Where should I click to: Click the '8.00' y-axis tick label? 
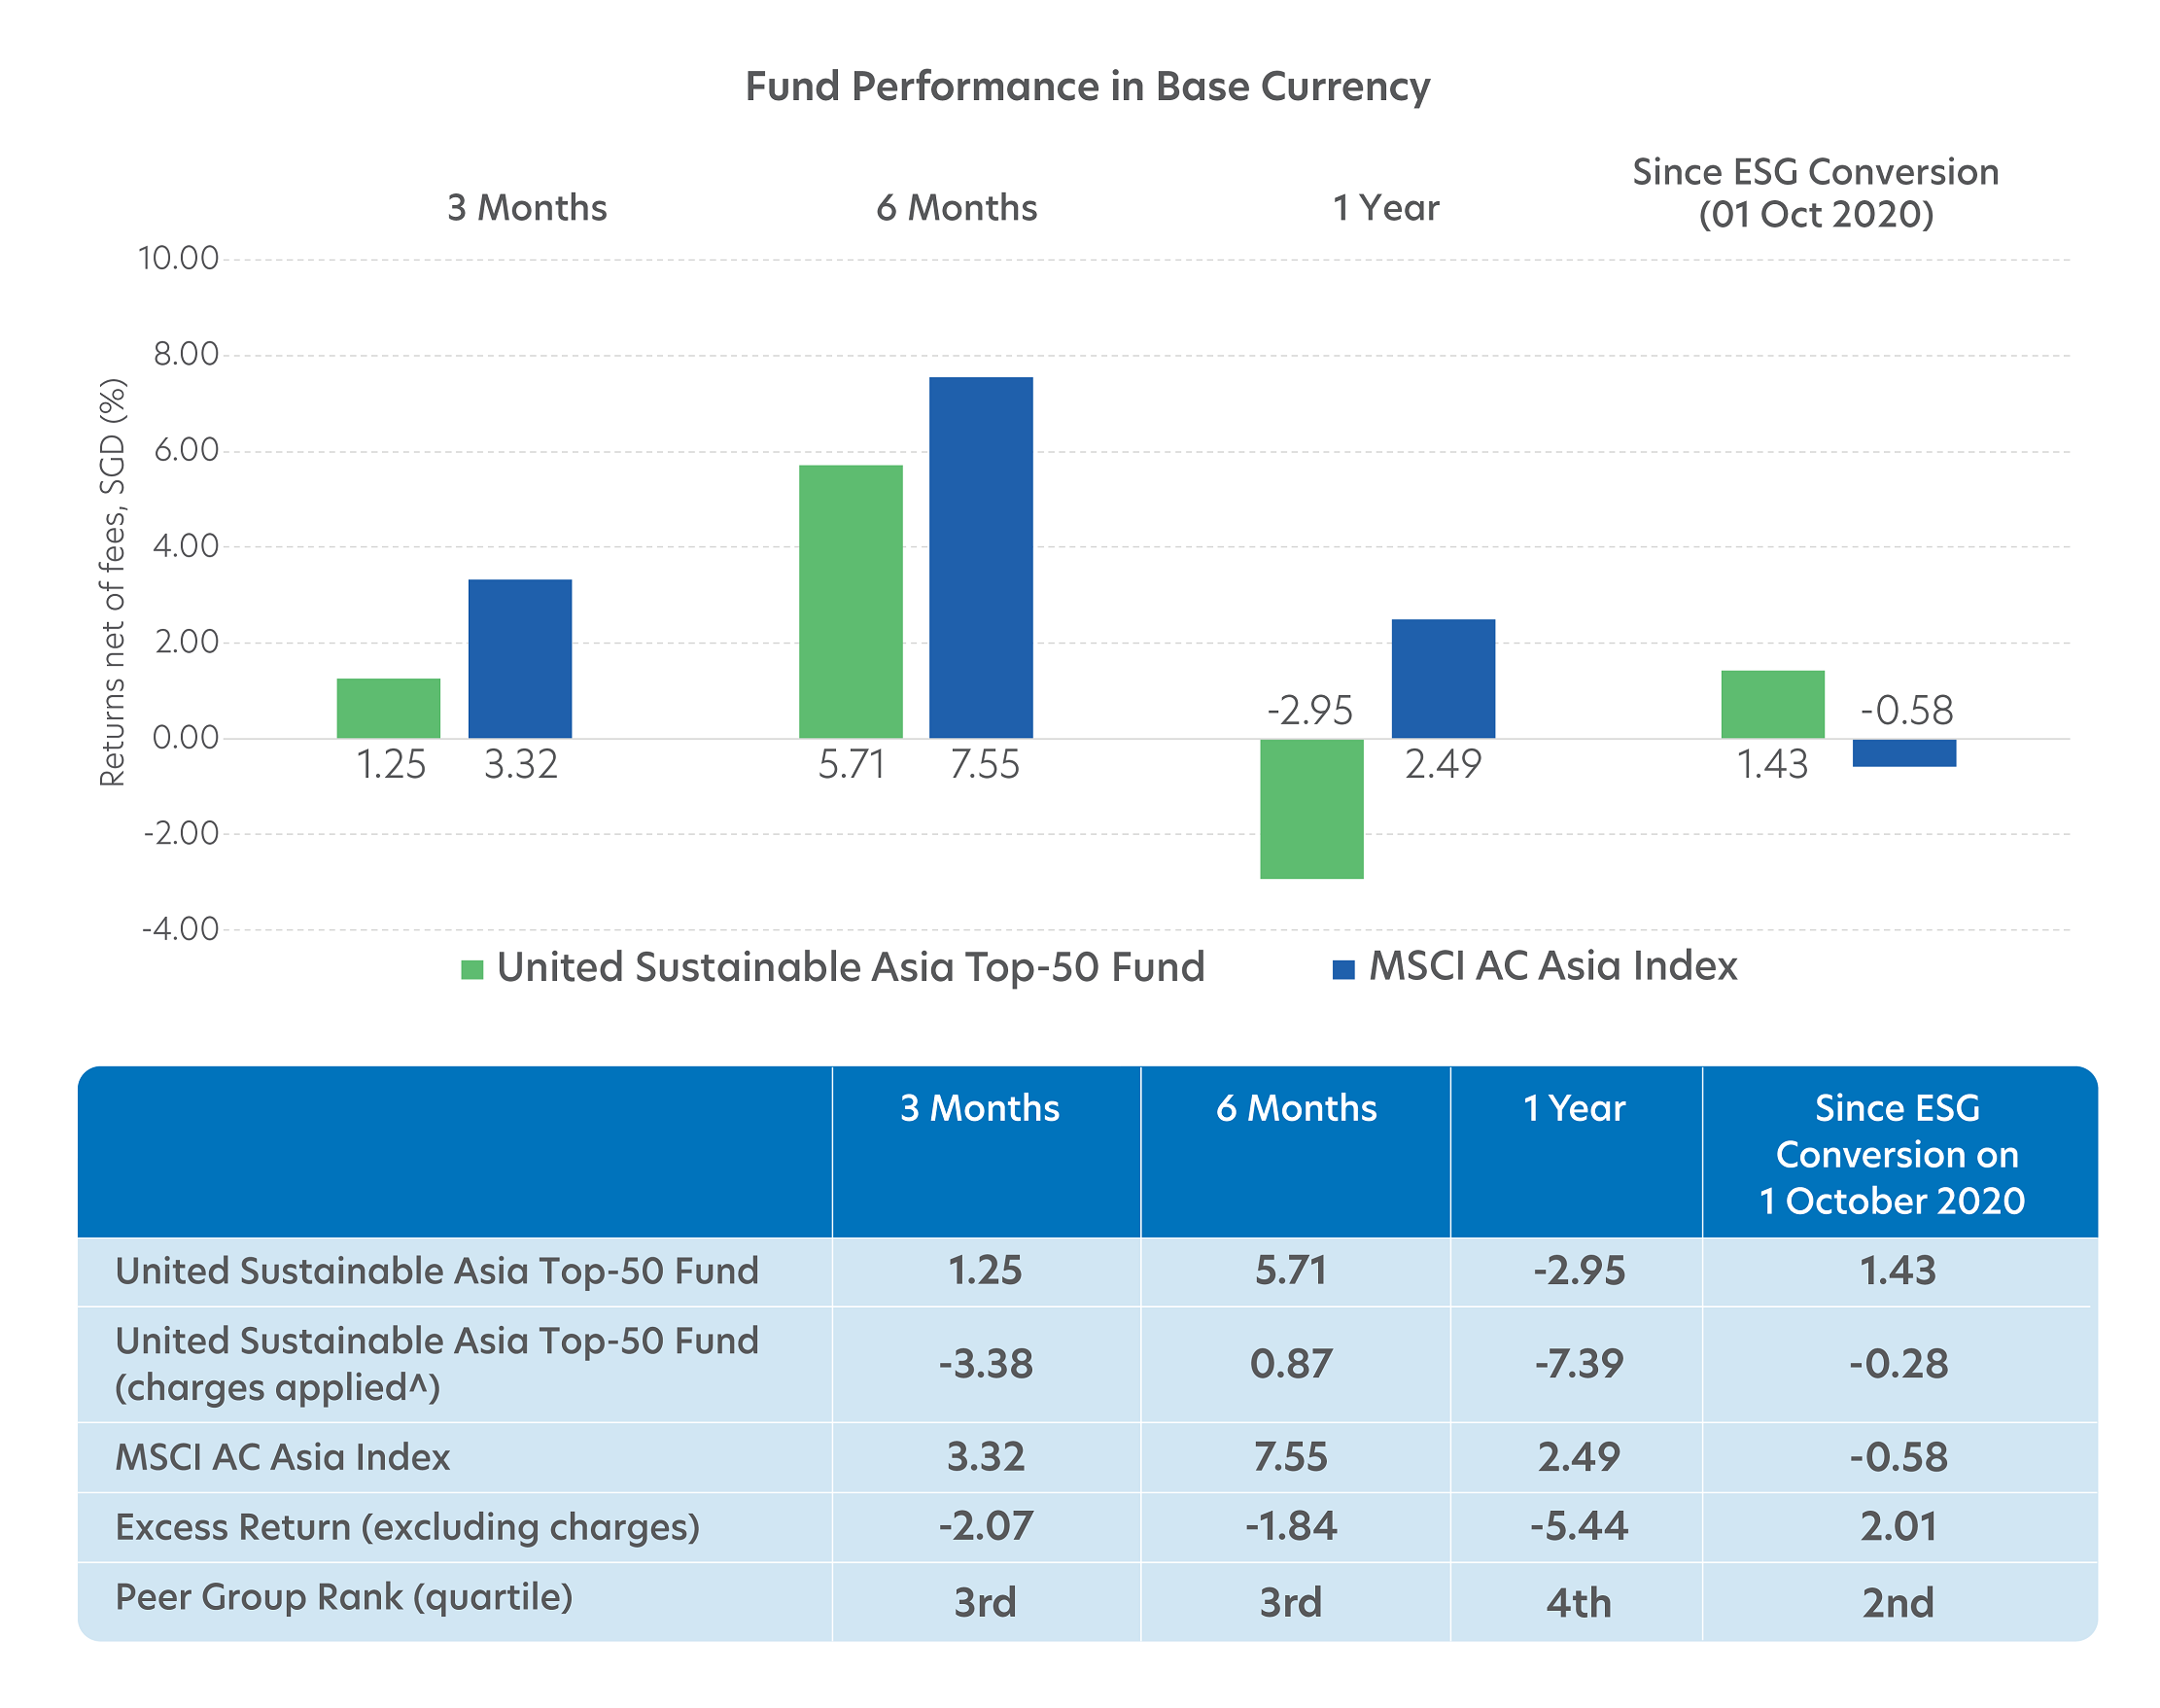tap(185, 354)
